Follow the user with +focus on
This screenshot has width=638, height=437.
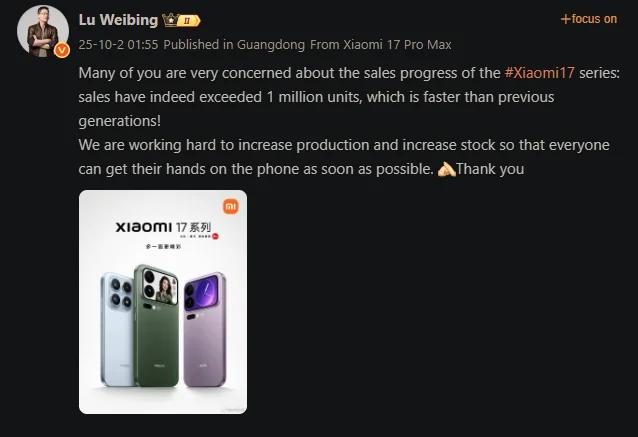[x=588, y=19]
